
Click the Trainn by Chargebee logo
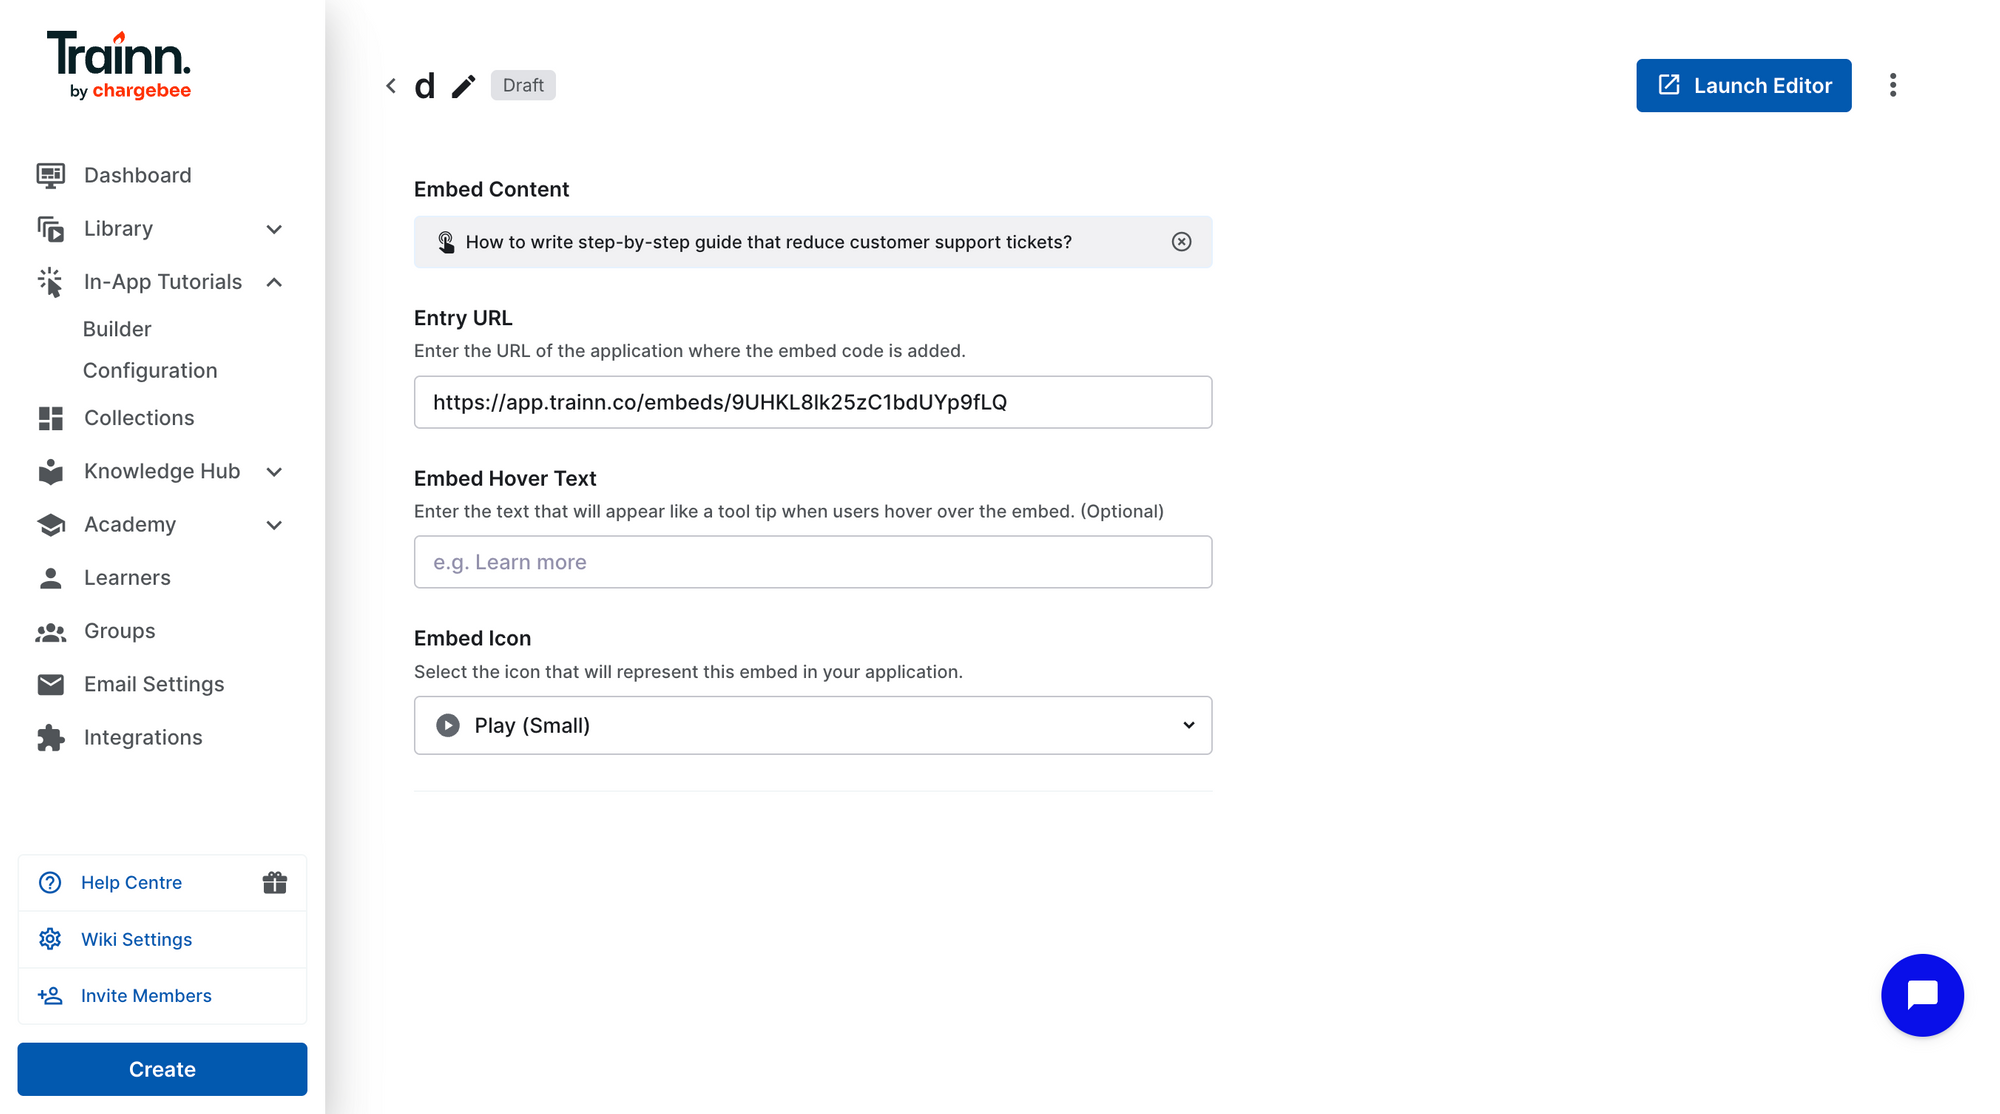click(x=118, y=66)
